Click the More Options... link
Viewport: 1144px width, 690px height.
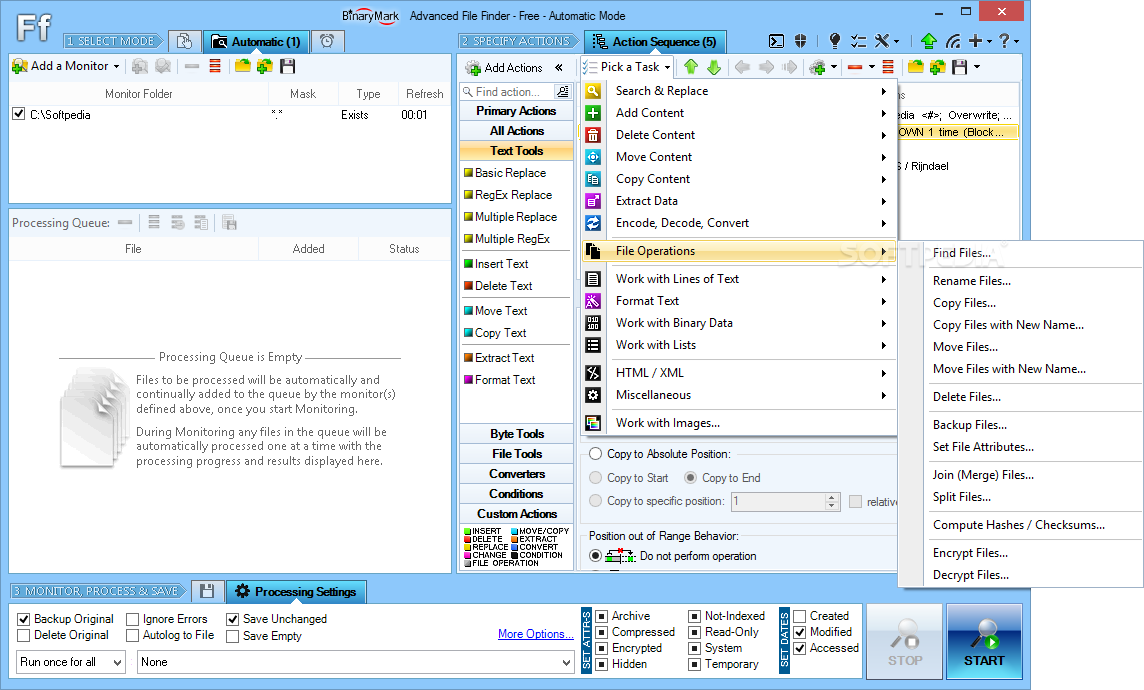click(x=536, y=634)
